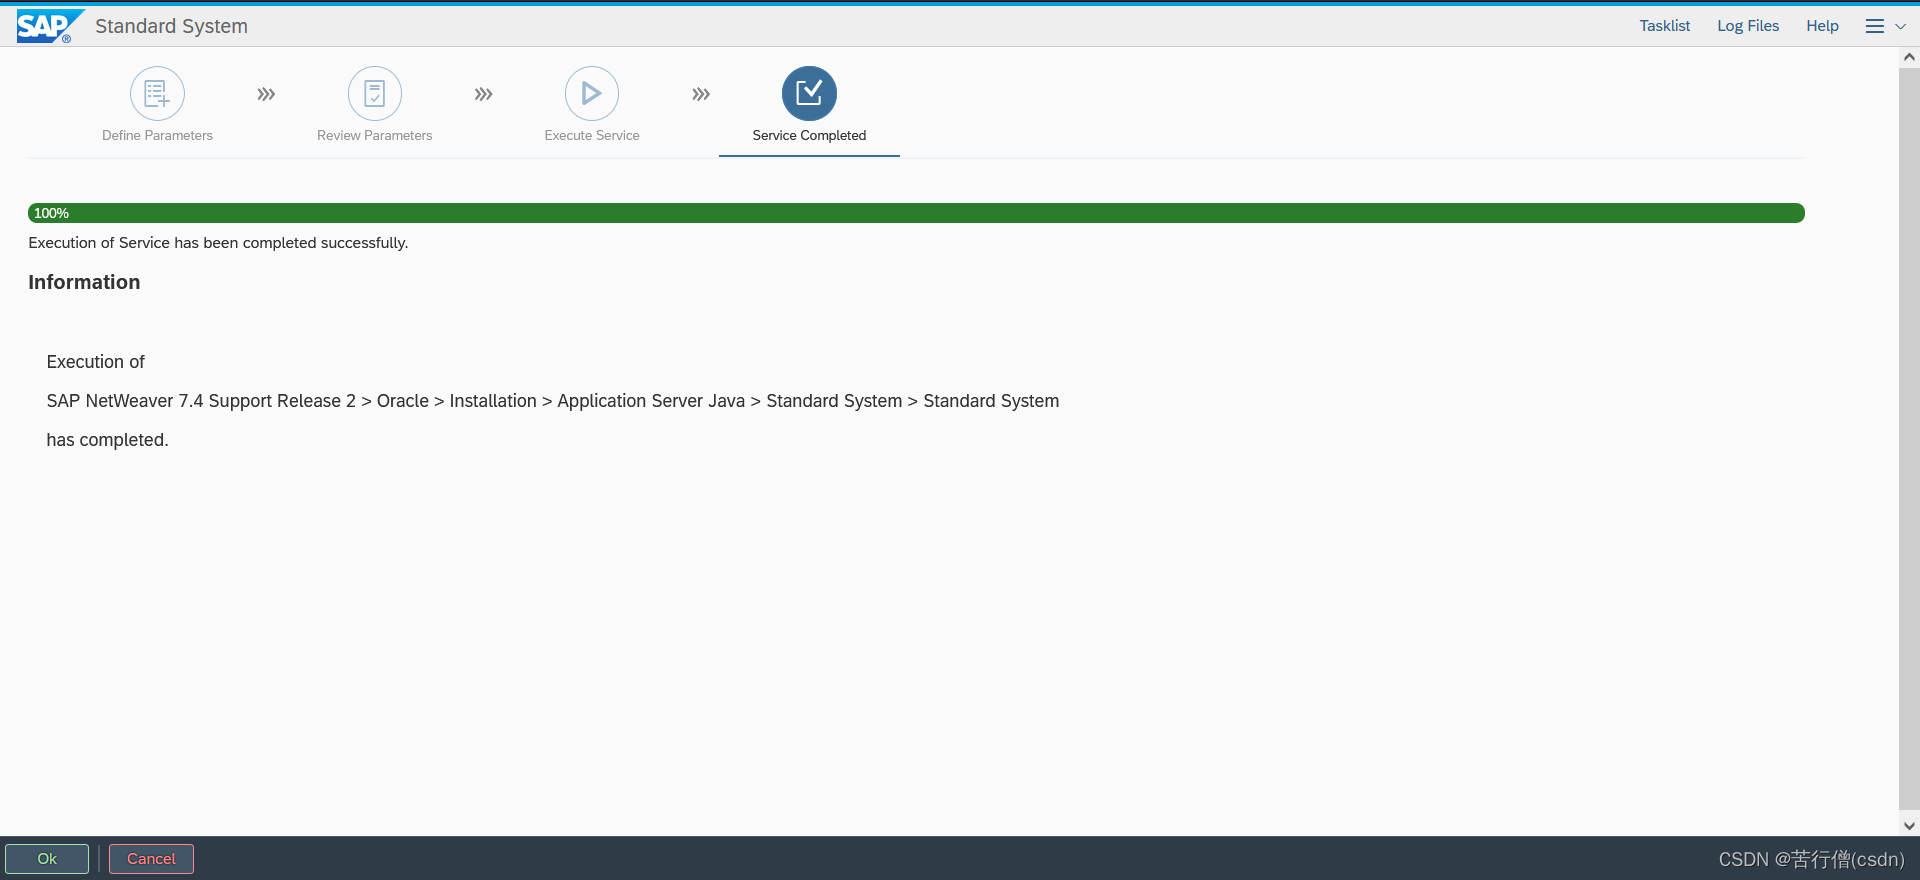Viewport: 1920px width, 880px height.
Task: Click the Cancel button
Action: click(x=151, y=859)
